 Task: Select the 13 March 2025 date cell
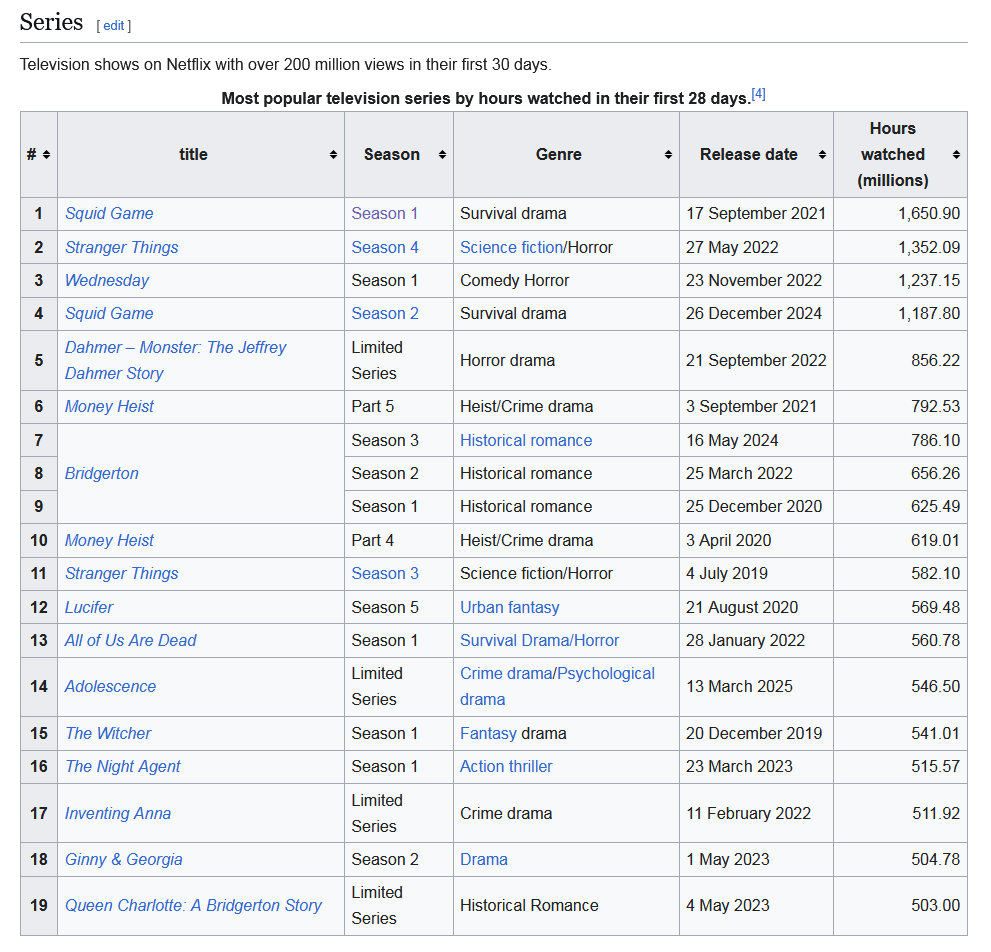pos(756,687)
